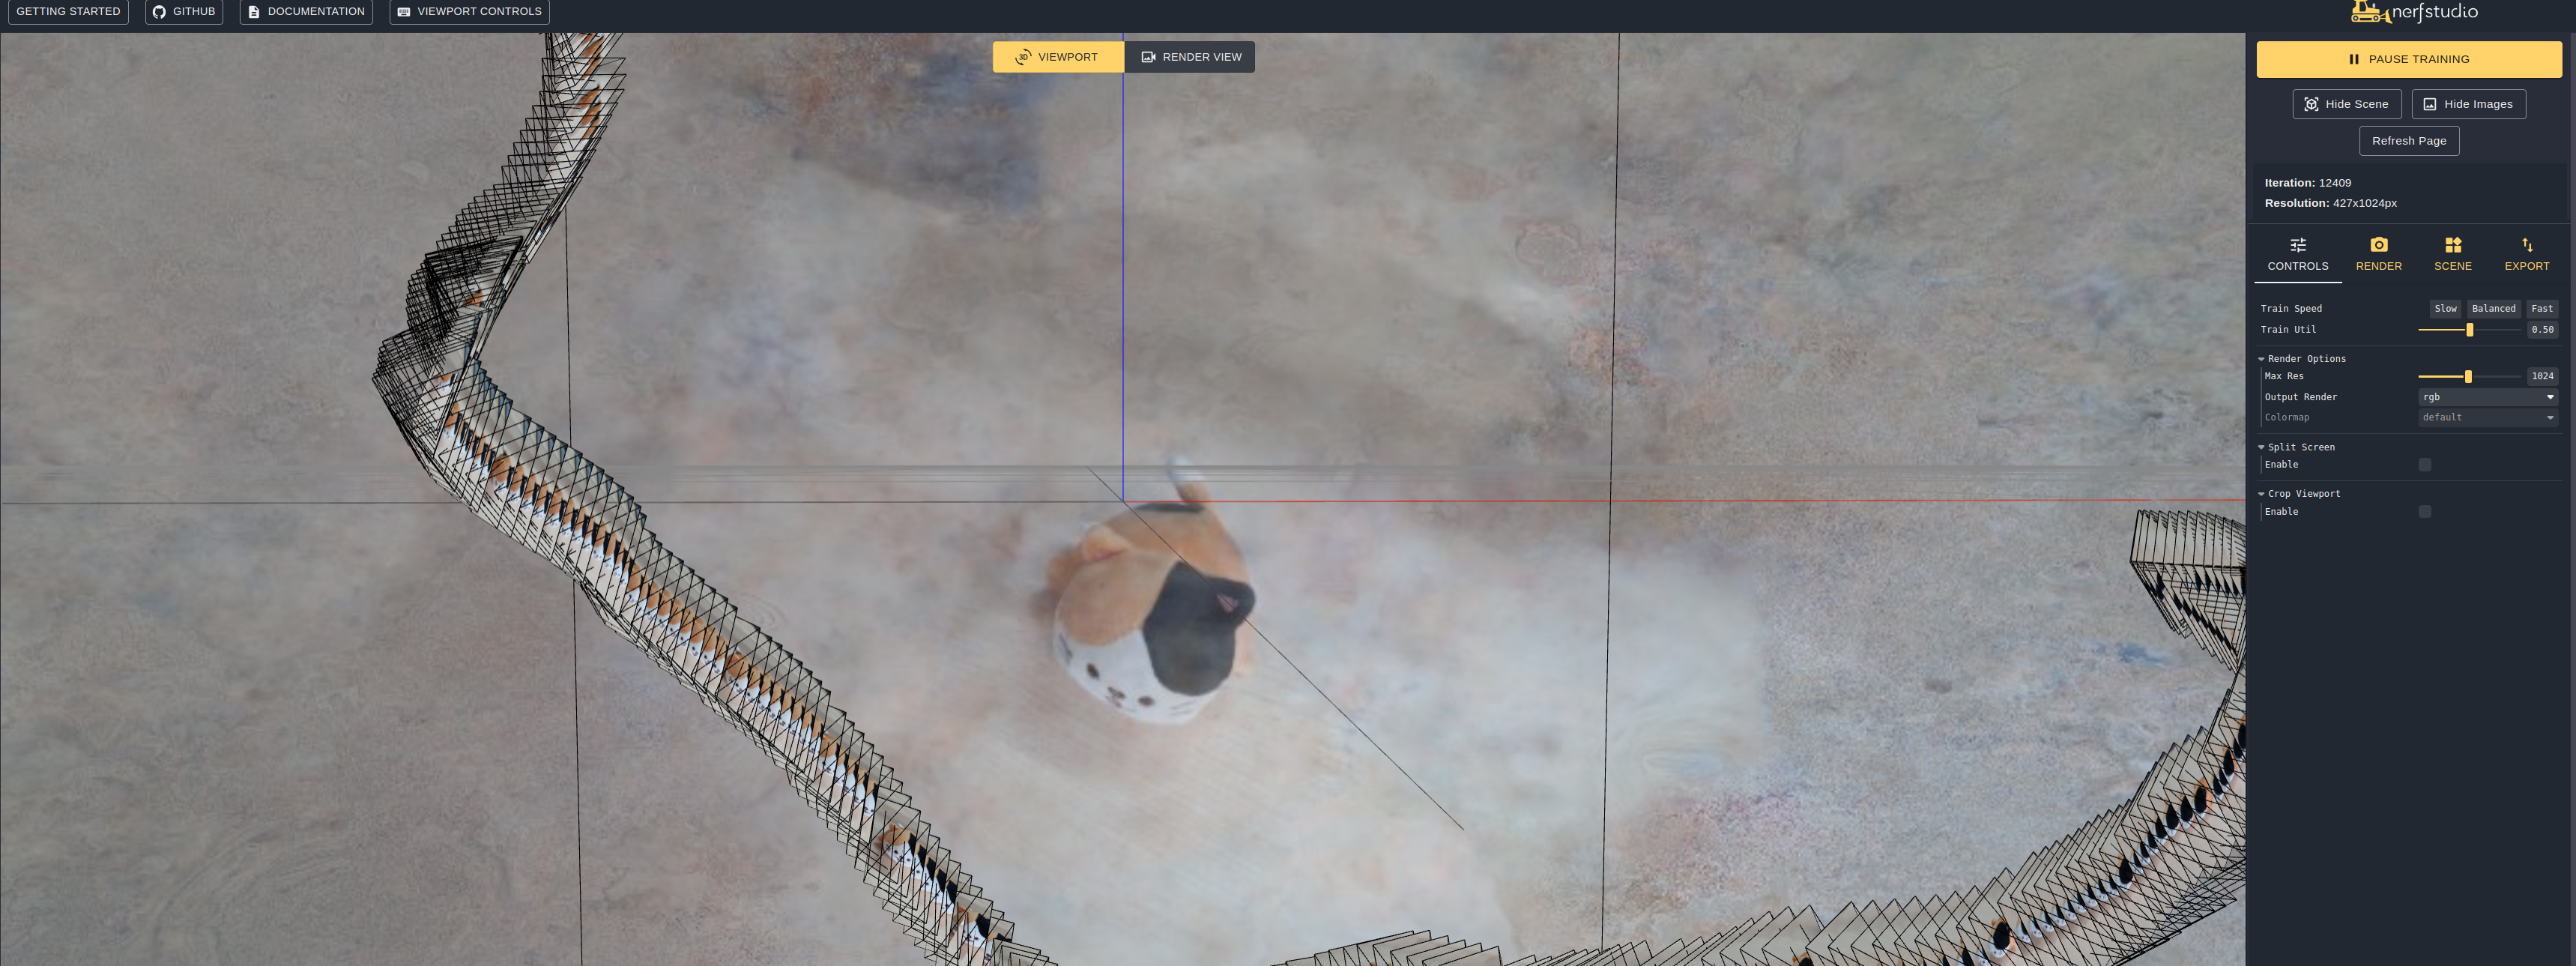Adjust the Train Util slider
This screenshot has height=966, width=2576.
click(x=2469, y=330)
